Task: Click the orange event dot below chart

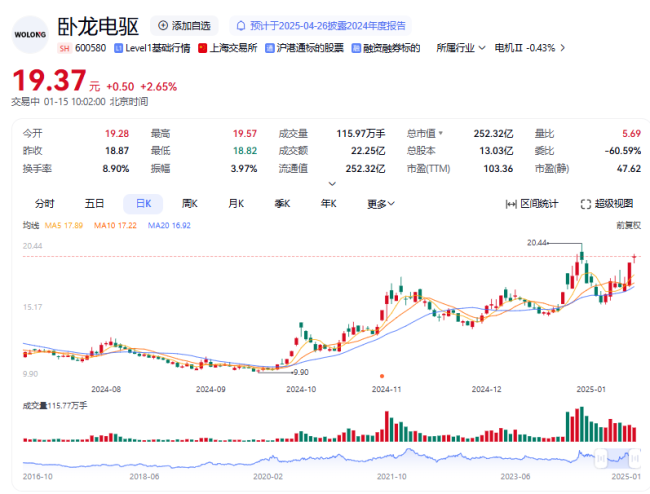Action: (x=382, y=376)
